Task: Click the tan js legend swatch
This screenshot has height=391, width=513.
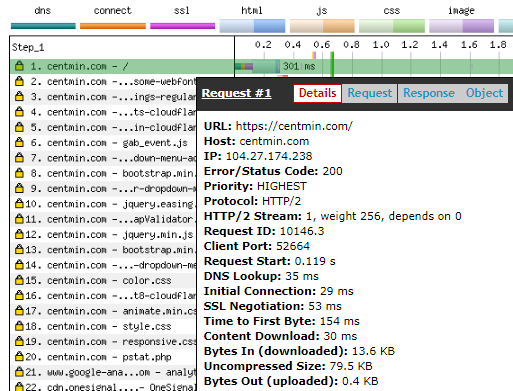Action: [322, 26]
